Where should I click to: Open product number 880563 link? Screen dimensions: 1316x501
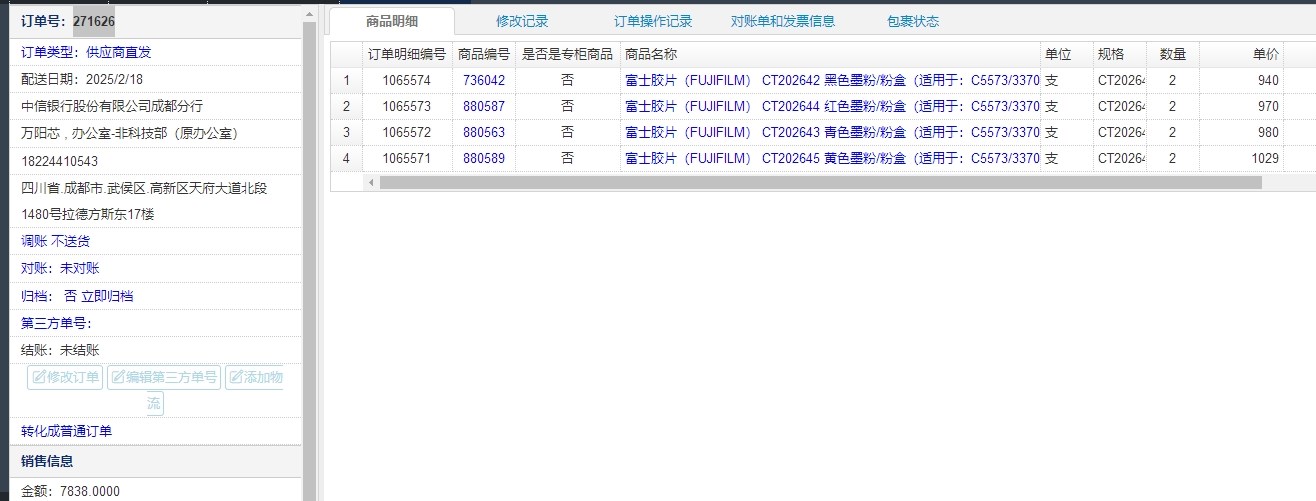click(x=484, y=132)
